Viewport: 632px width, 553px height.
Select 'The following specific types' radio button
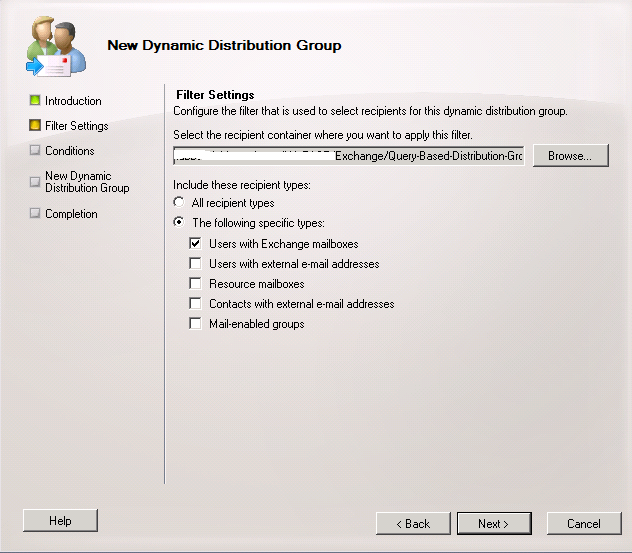179,223
